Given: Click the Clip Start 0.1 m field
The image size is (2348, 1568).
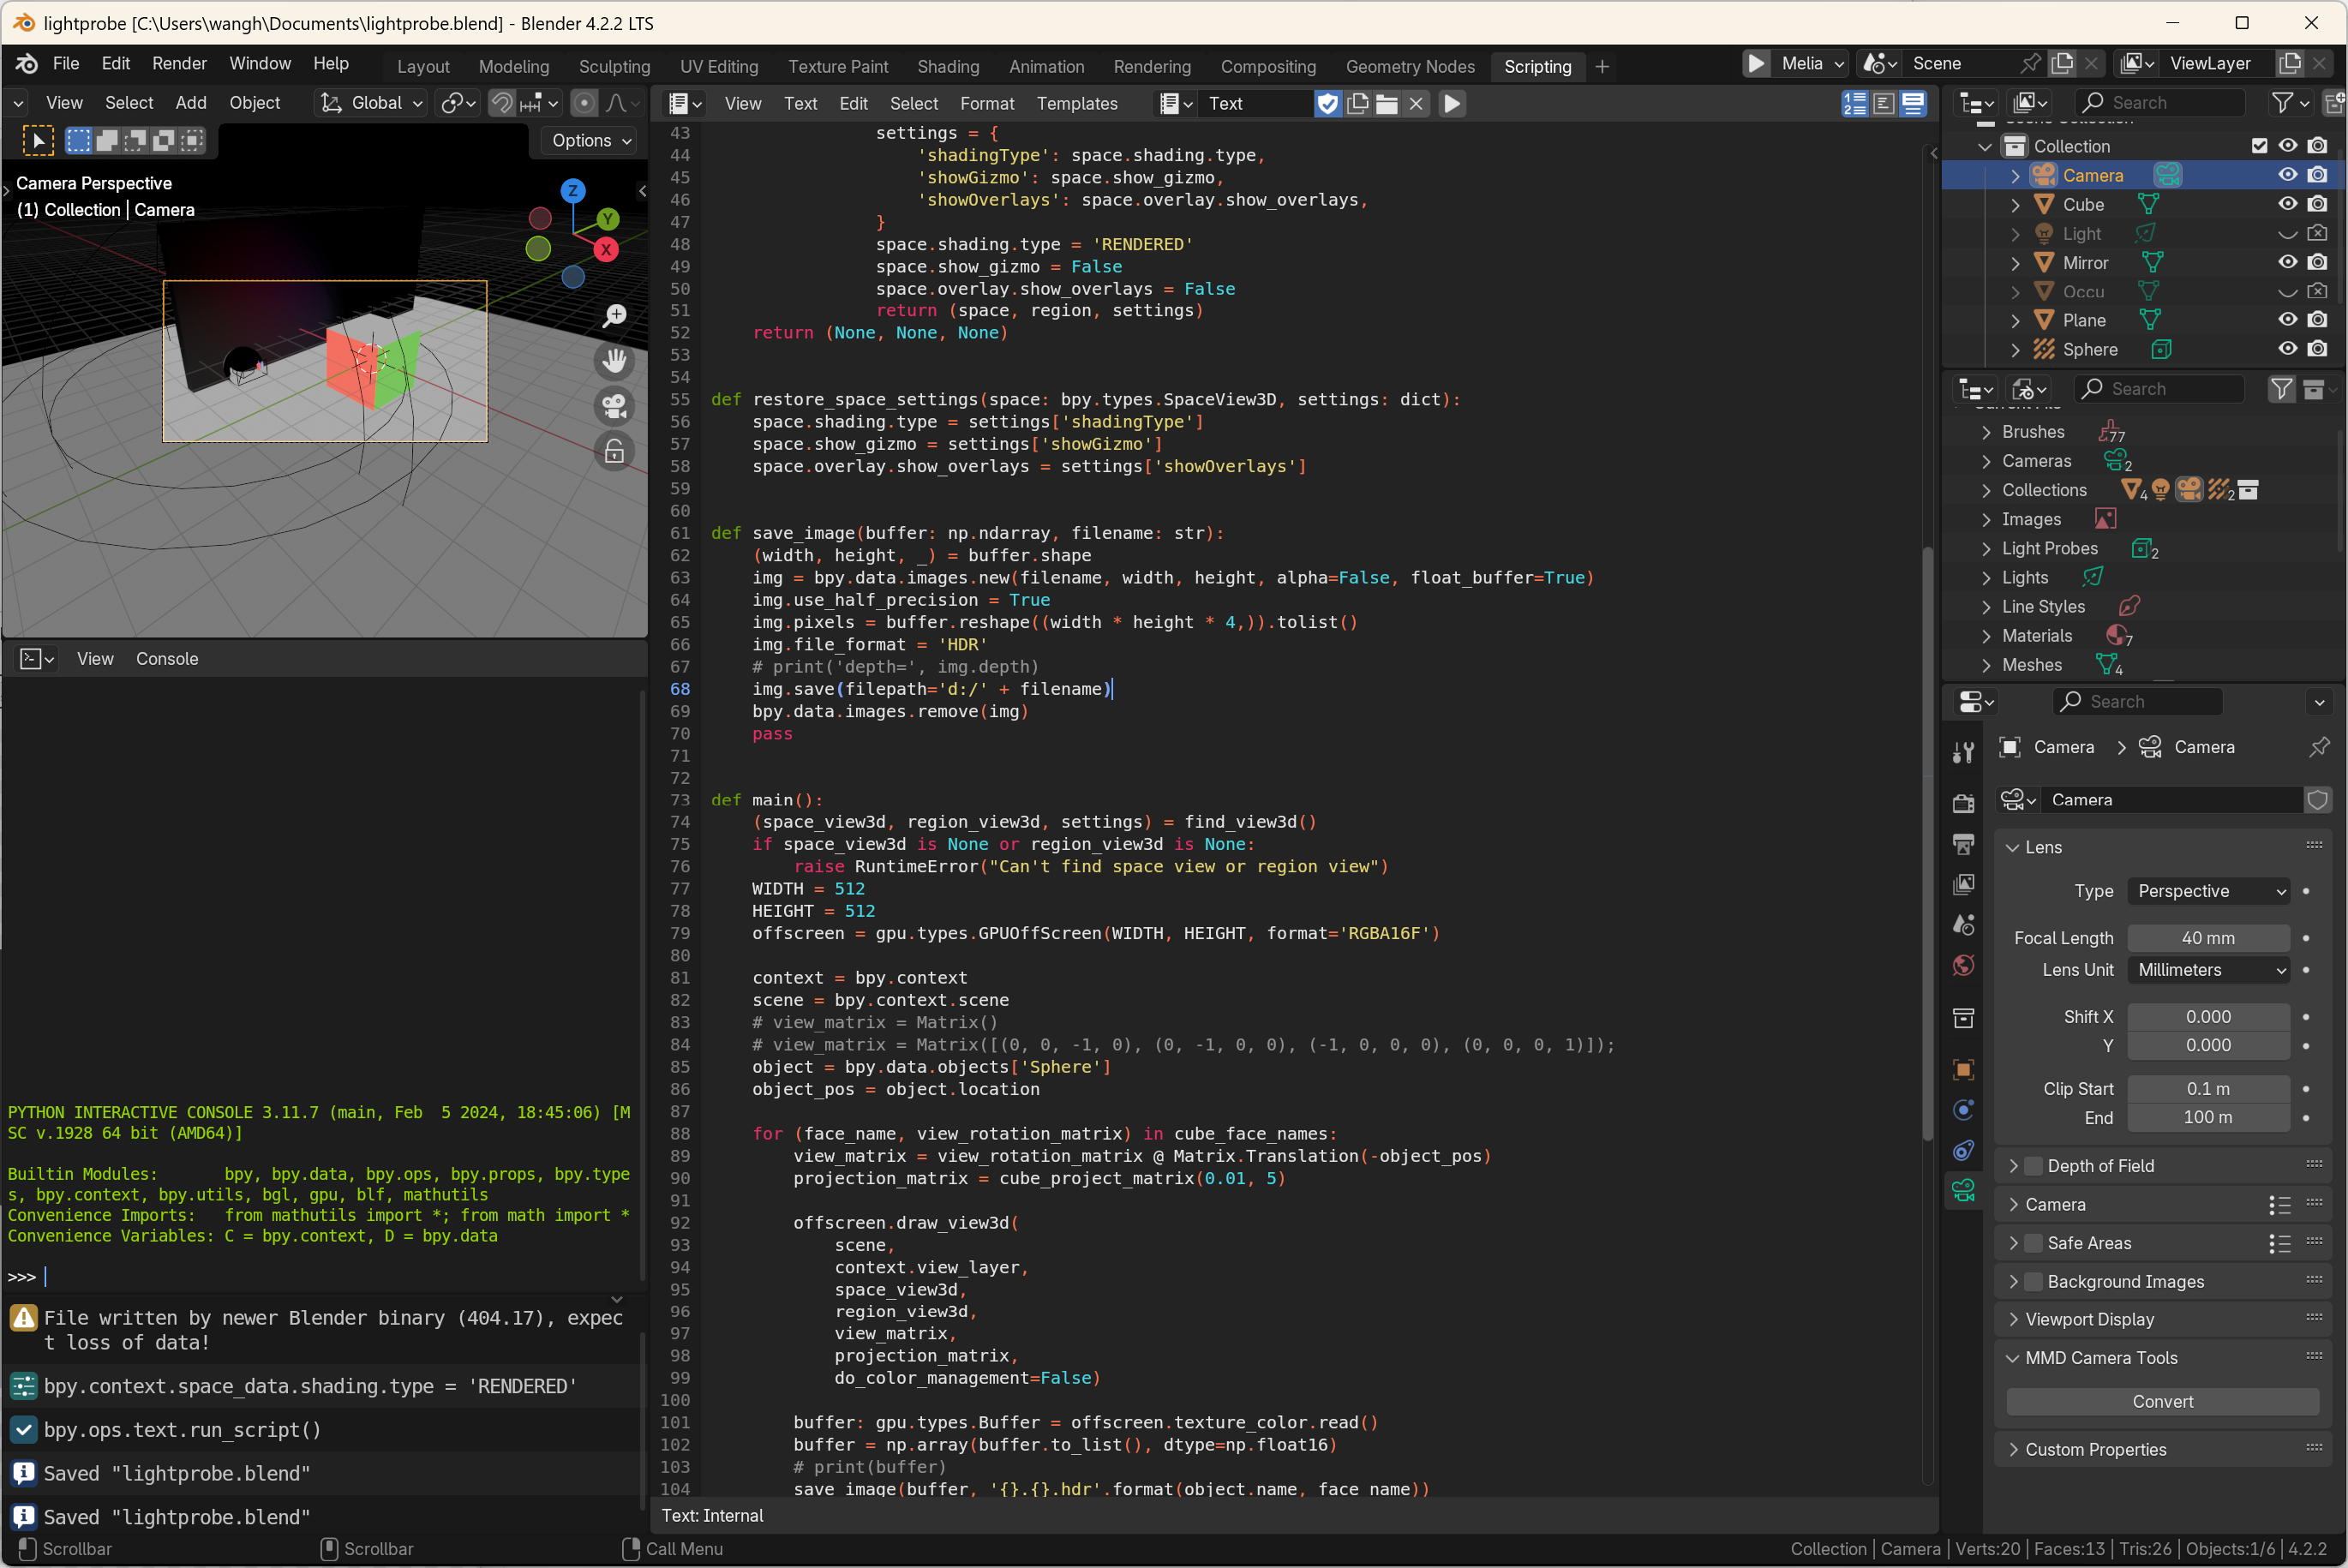Looking at the screenshot, I should (2208, 1089).
